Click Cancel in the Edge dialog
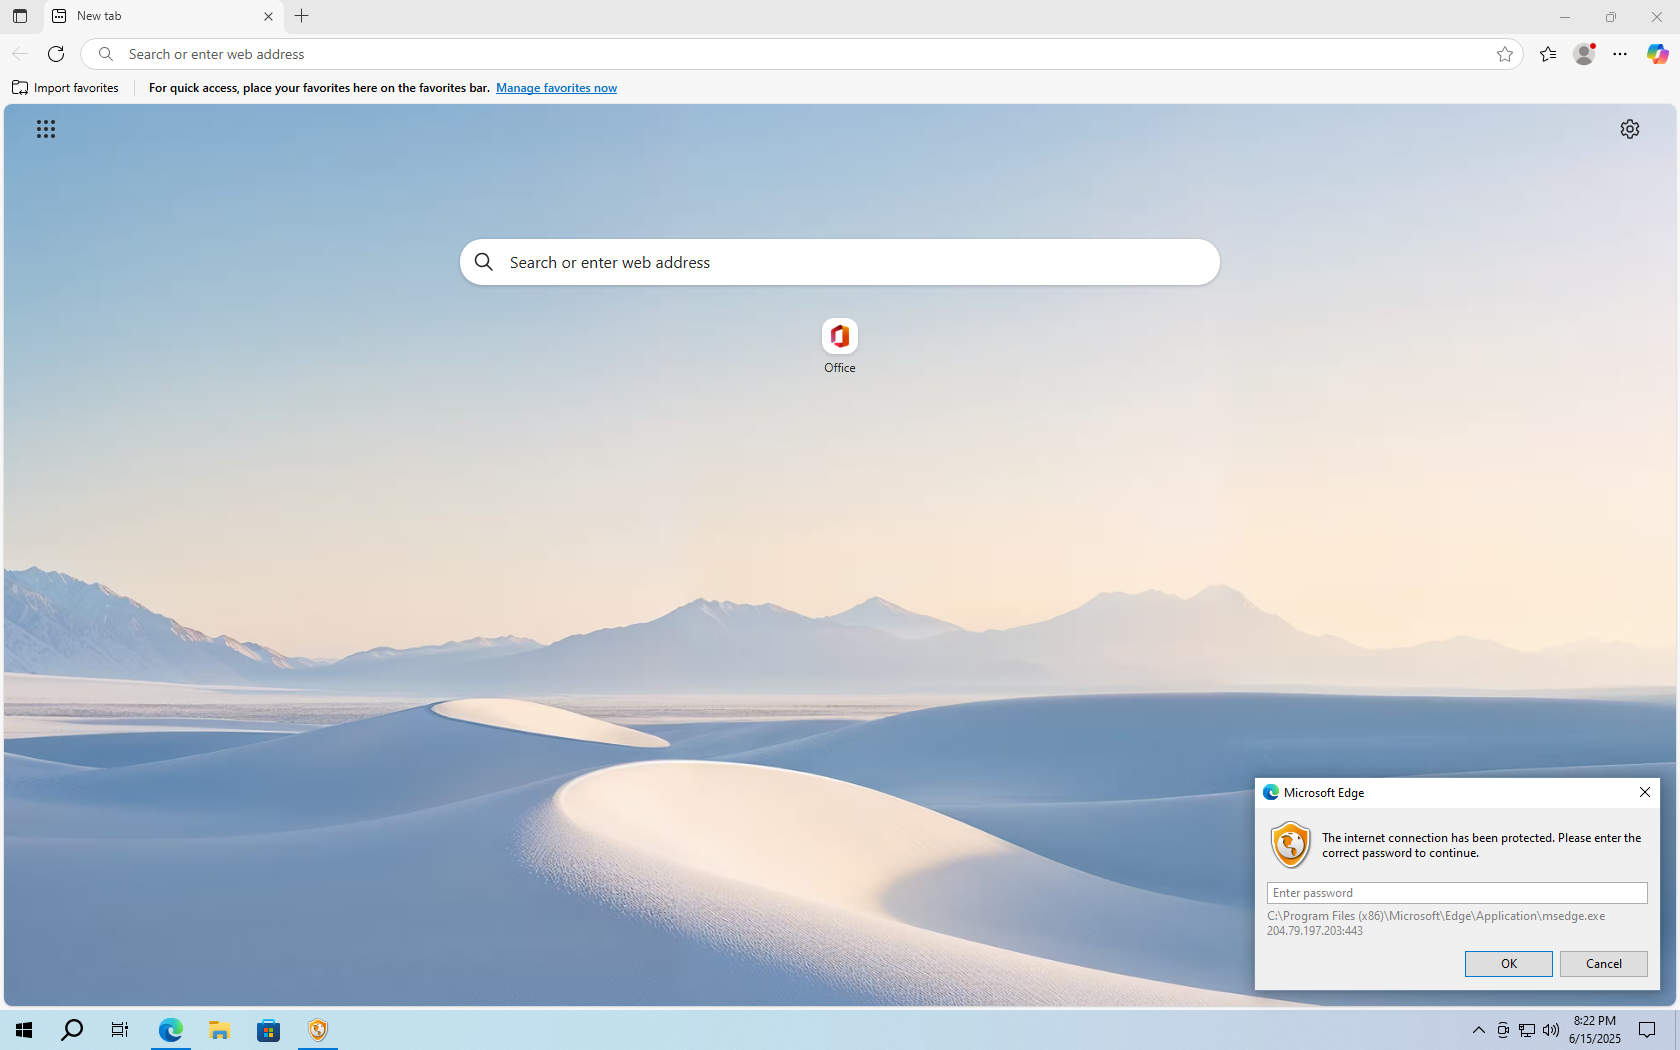 click(x=1603, y=963)
